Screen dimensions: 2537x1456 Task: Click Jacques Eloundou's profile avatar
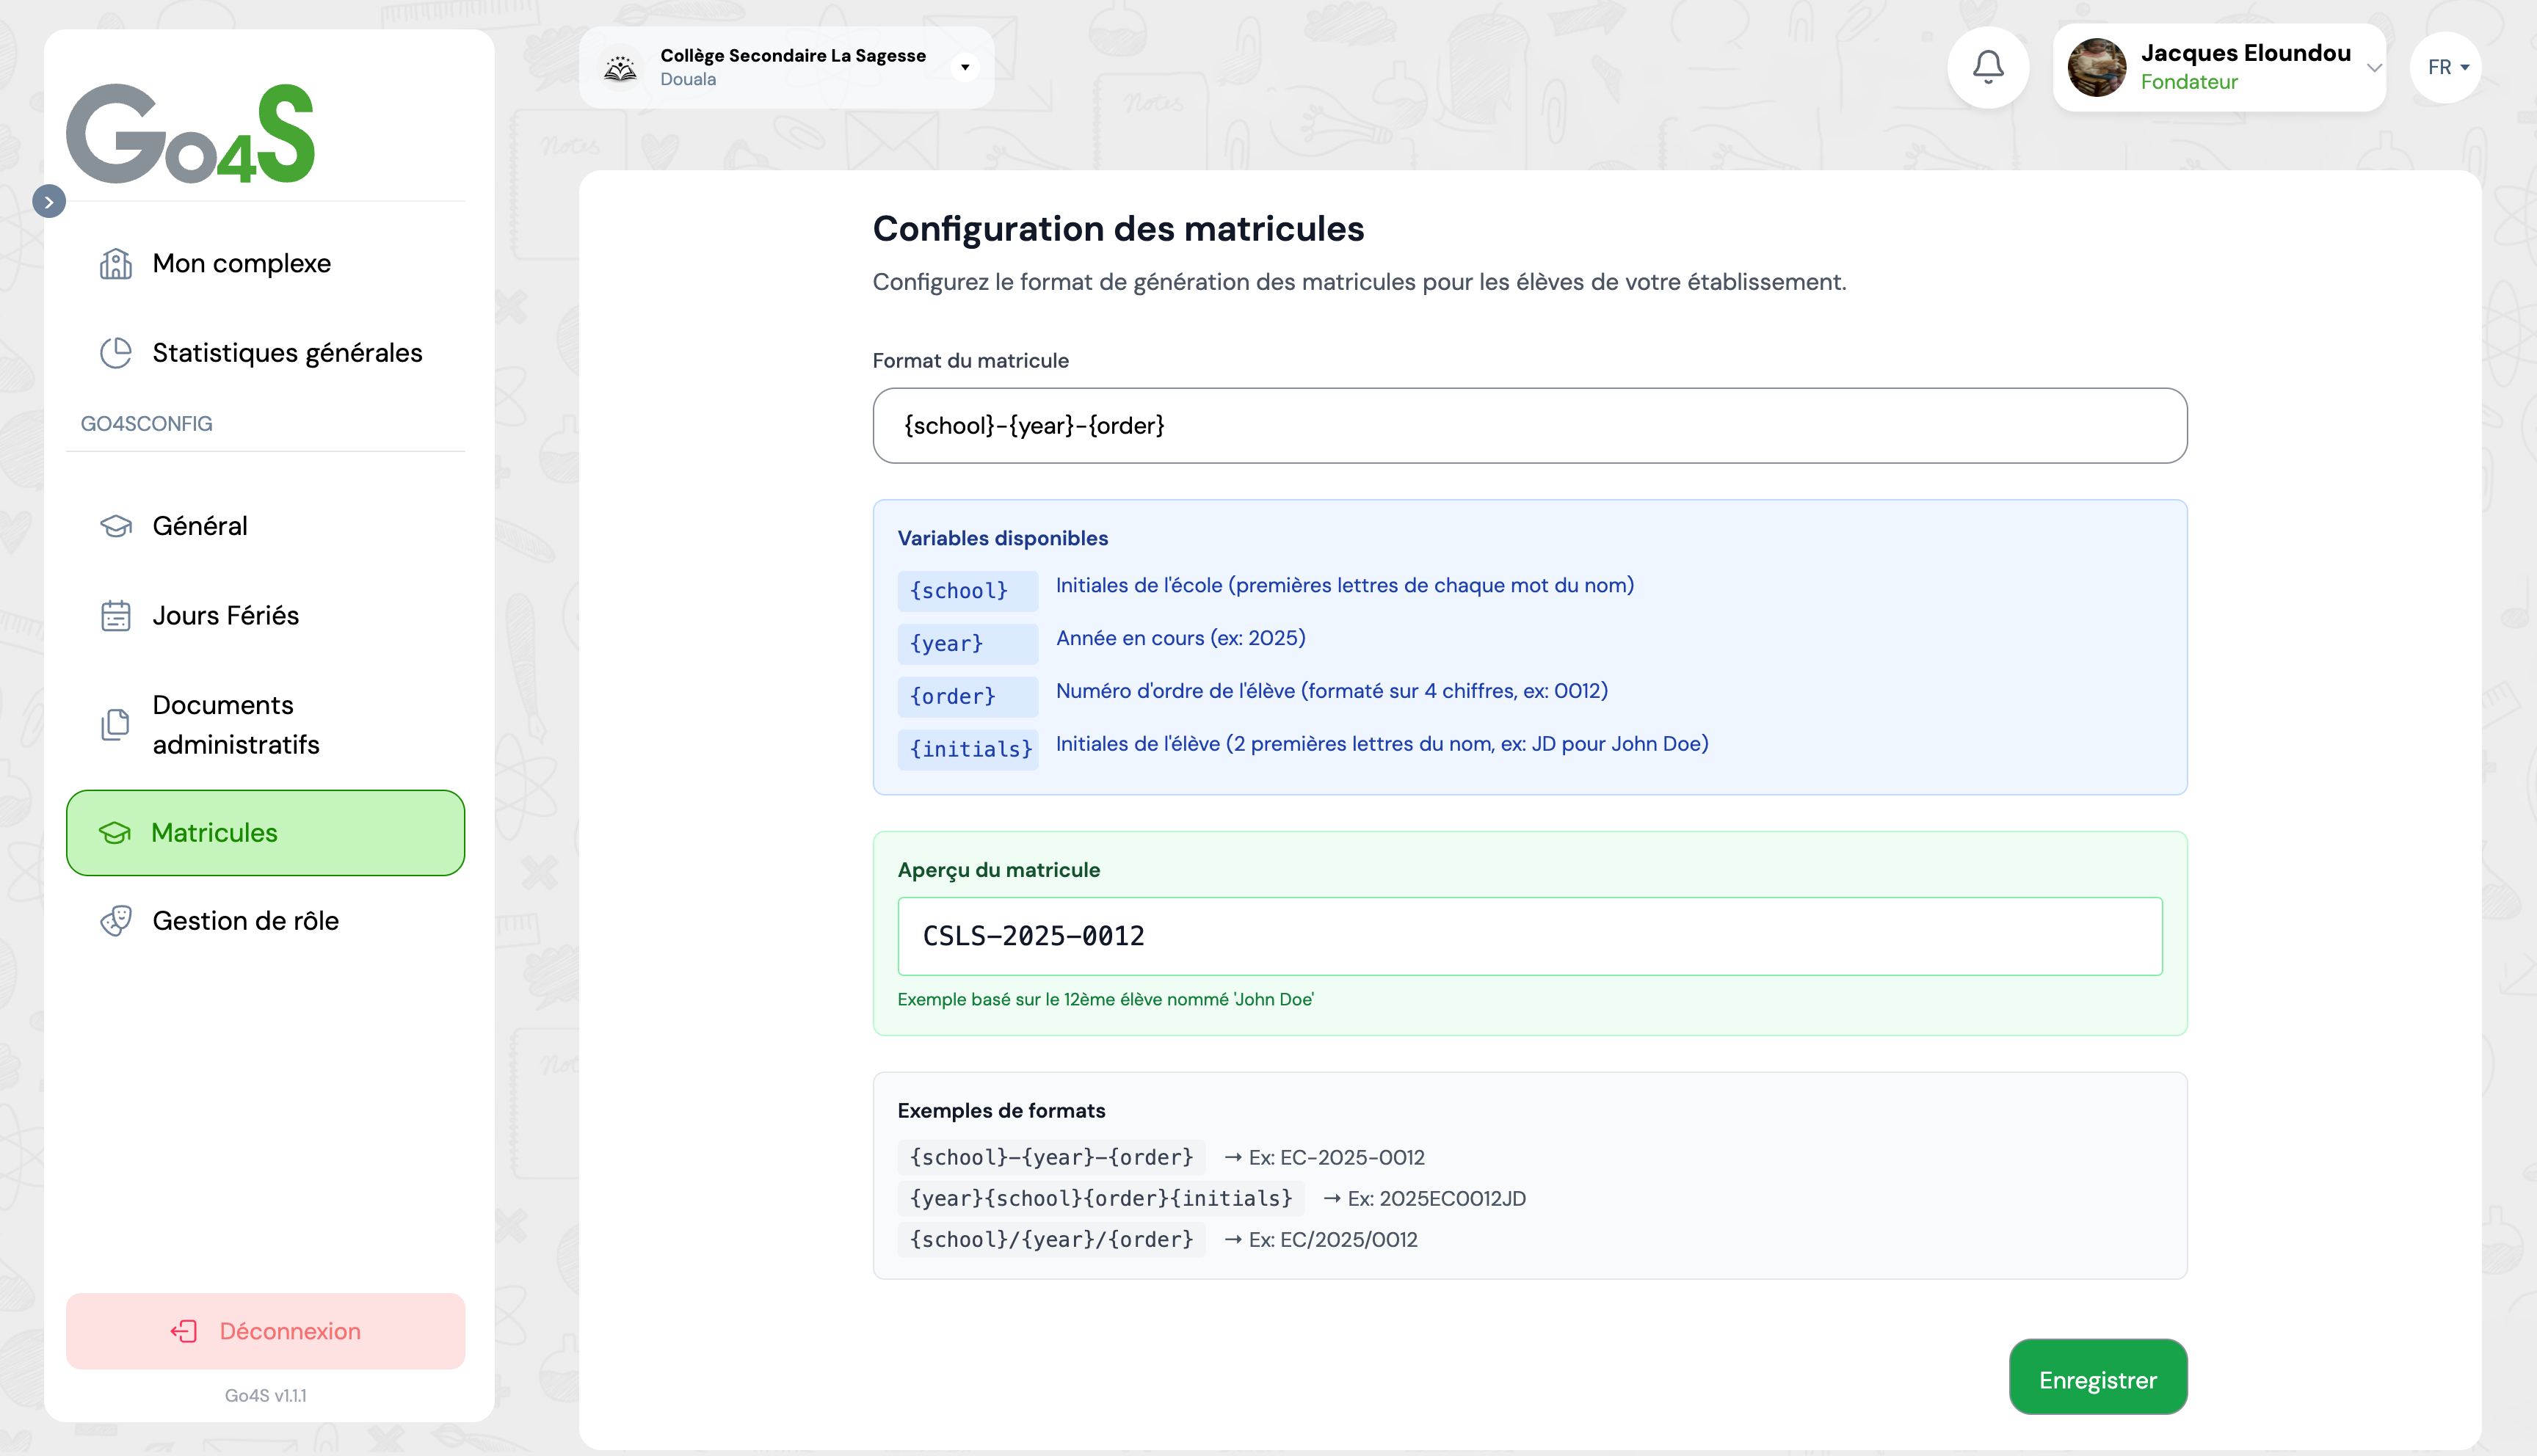click(2096, 67)
